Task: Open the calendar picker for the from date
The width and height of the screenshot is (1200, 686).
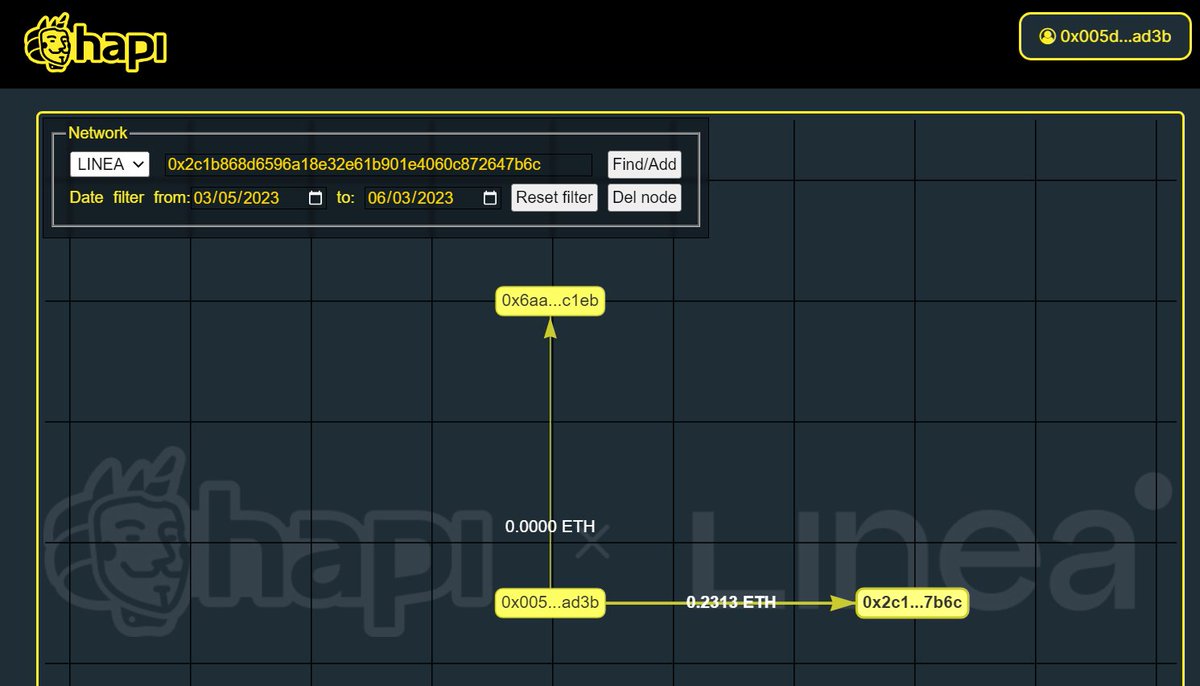Action: pos(315,198)
